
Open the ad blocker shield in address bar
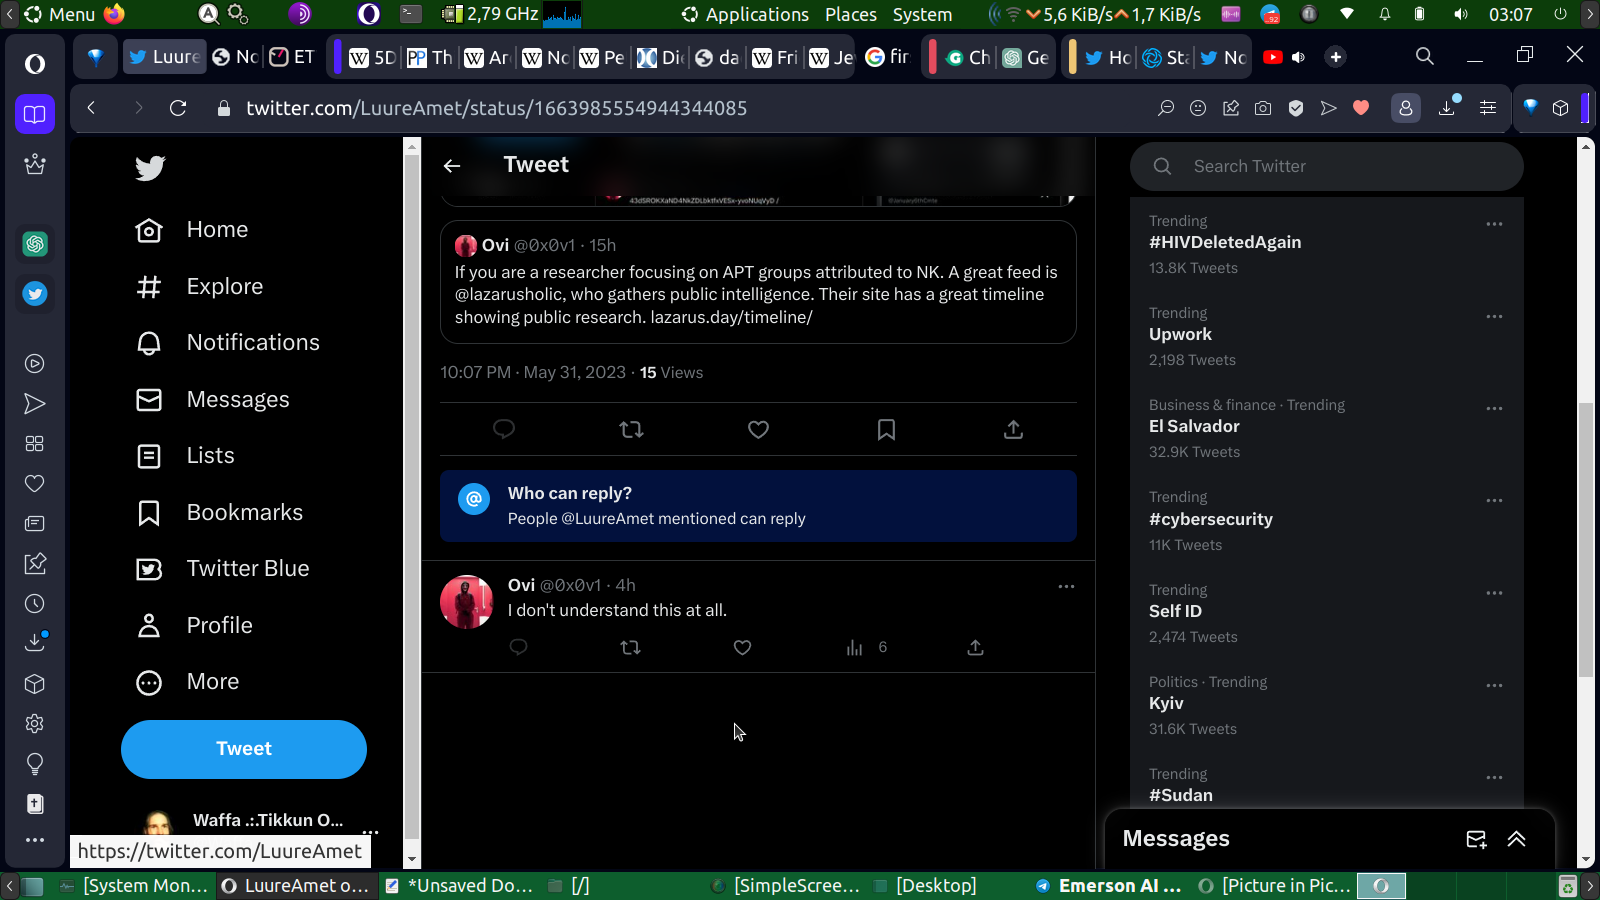point(1296,108)
